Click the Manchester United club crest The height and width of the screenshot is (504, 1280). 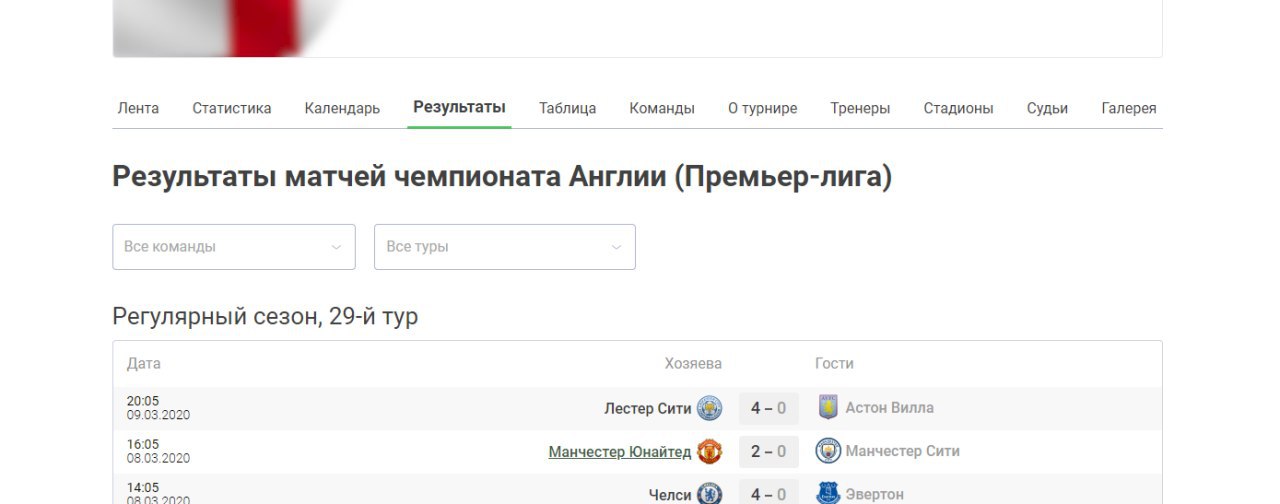tap(709, 452)
